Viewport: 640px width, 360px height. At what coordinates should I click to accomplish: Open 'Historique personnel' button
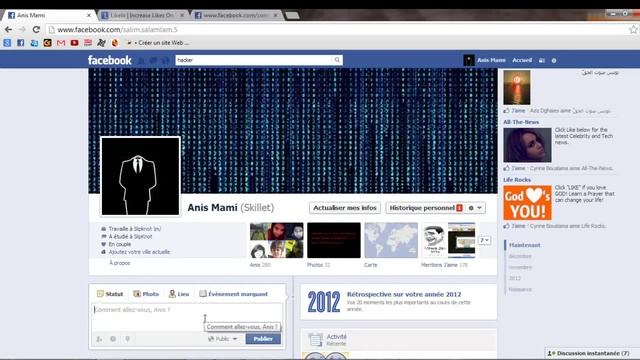tap(424, 208)
